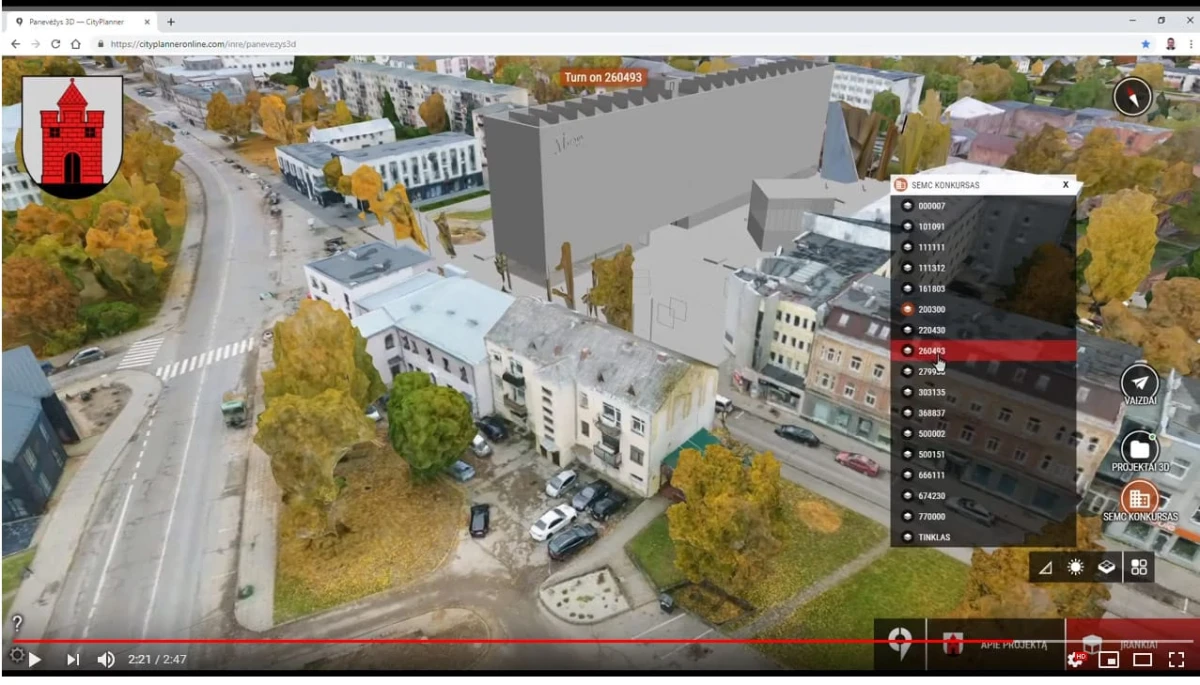This screenshot has width=1200, height=685.
Task: Open the four-squares grid menu
Action: pos(1139,567)
